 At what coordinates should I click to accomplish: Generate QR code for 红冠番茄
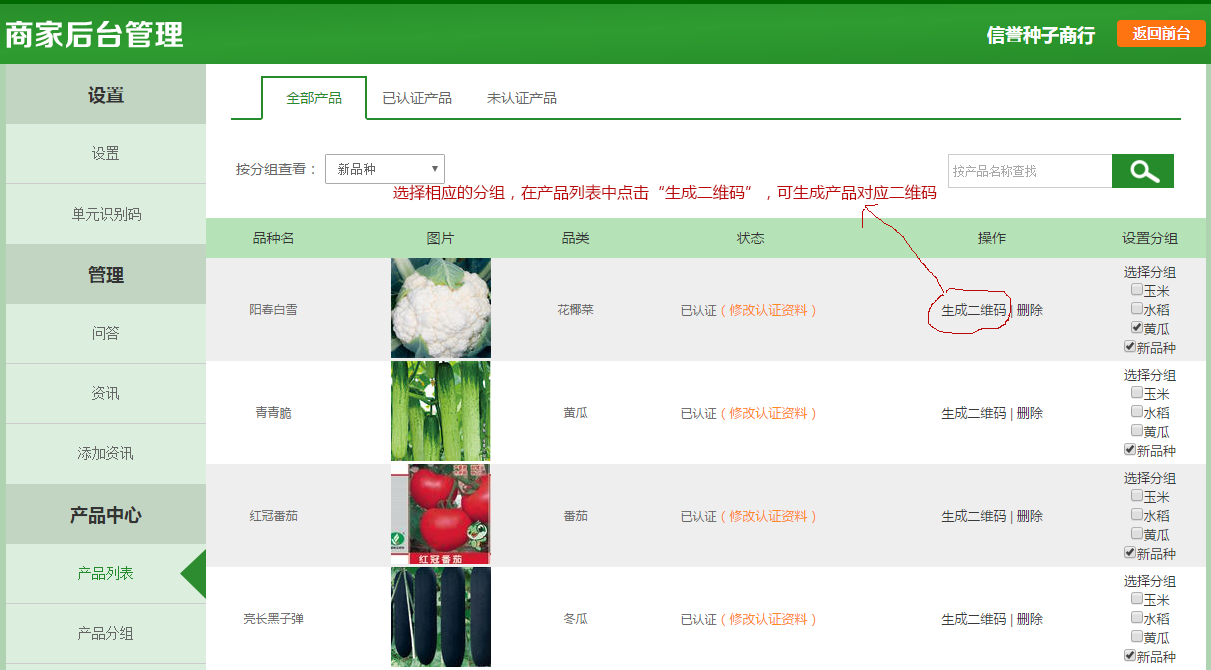coord(973,516)
